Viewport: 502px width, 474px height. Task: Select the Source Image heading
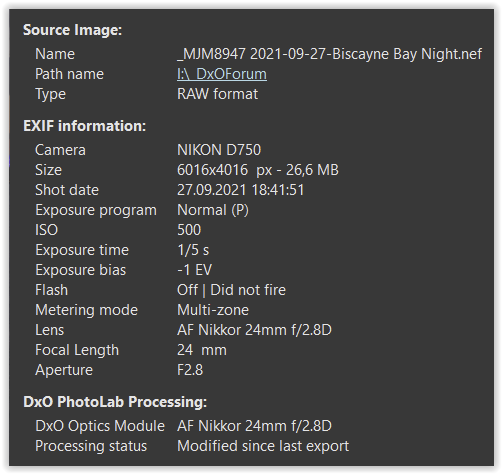click(x=72, y=30)
